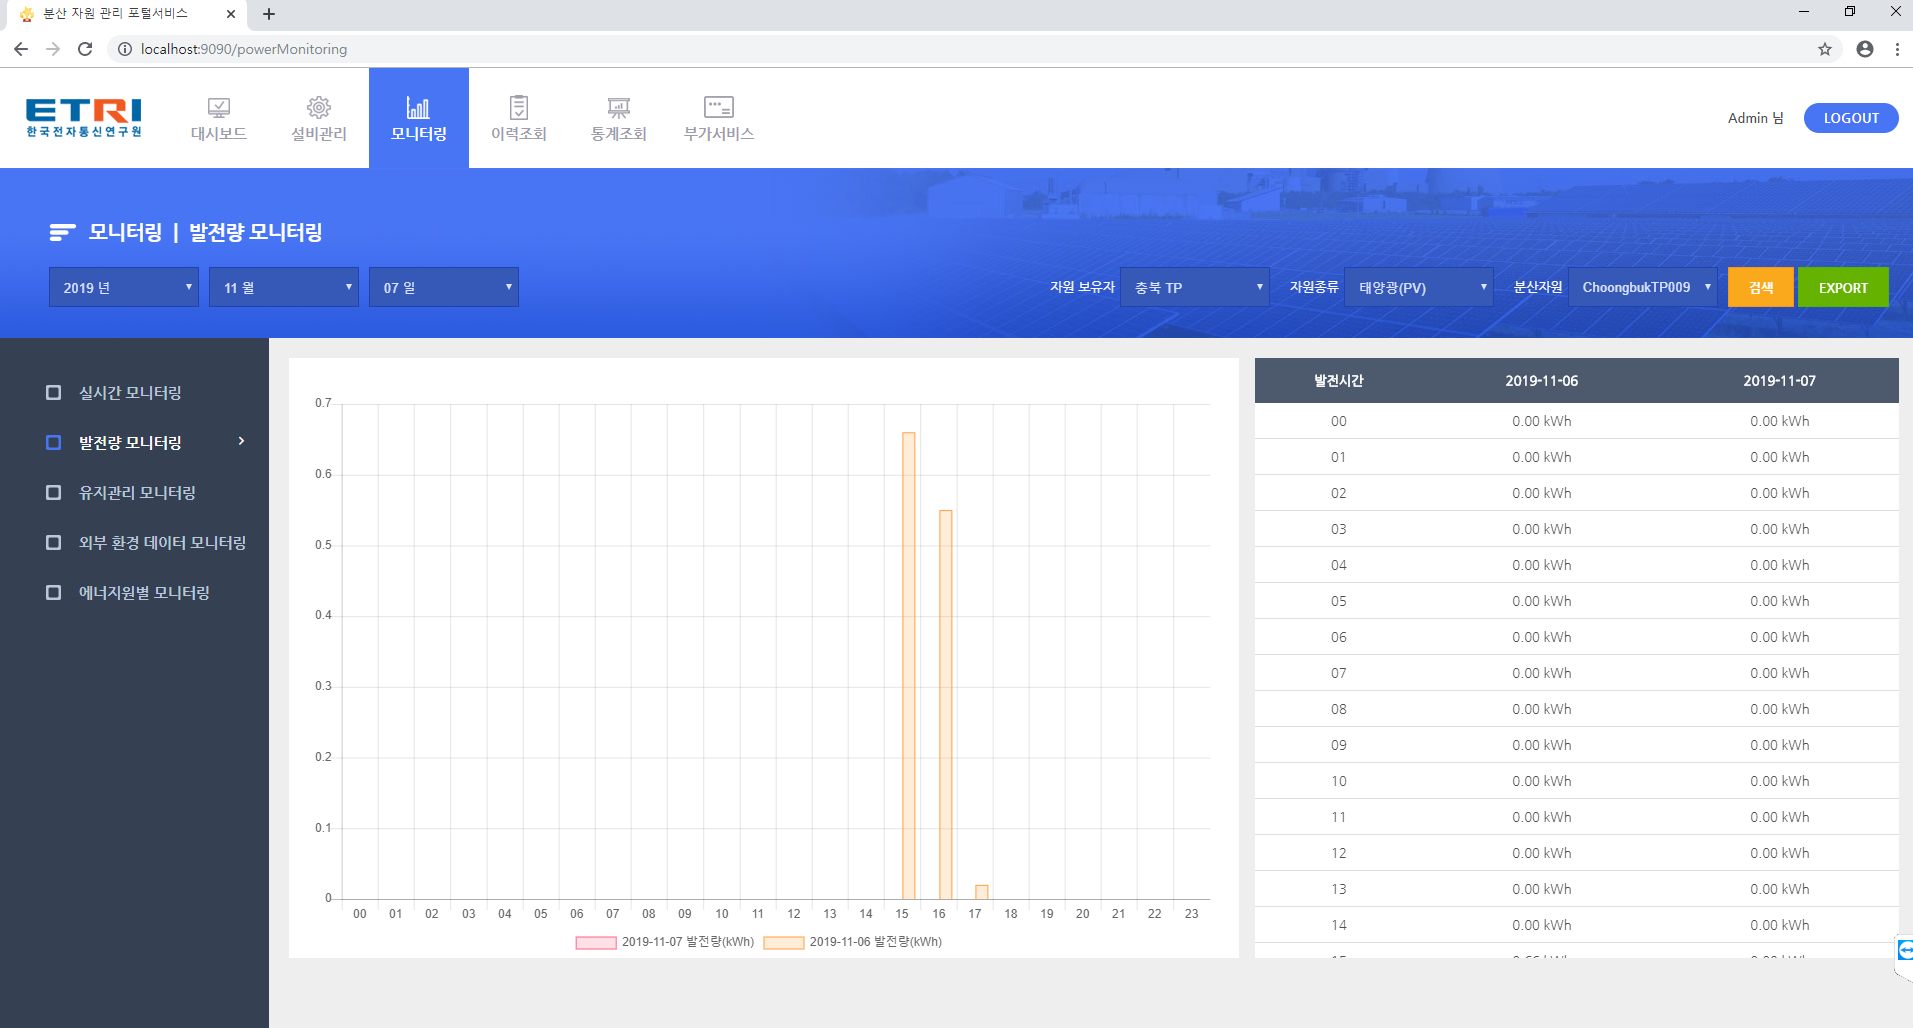Select the 이력조회 clipboard icon
1913x1028 pixels.
click(x=518, y=108)
